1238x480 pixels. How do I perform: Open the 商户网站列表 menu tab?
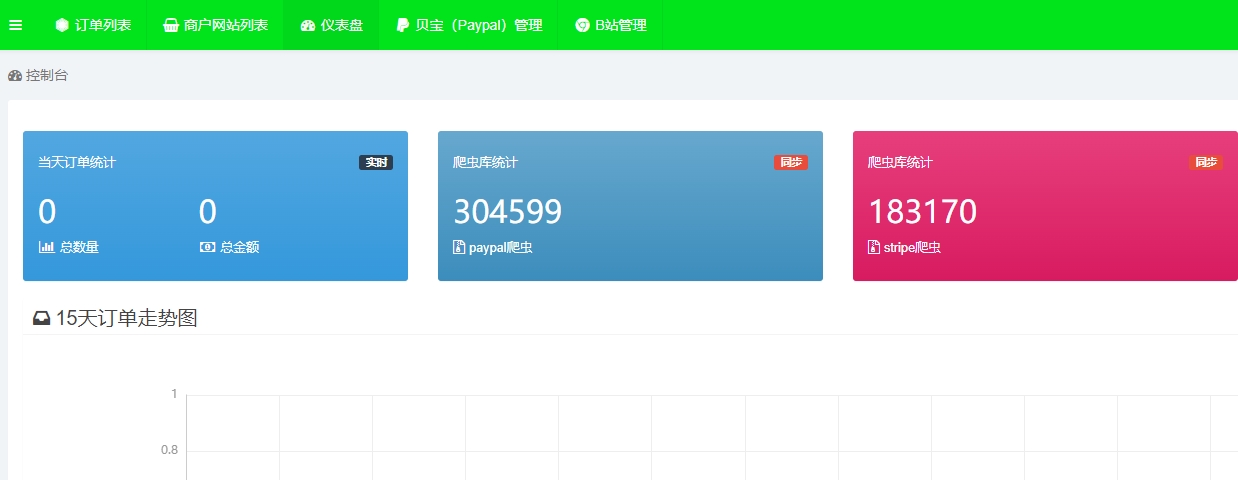(215, 25)
